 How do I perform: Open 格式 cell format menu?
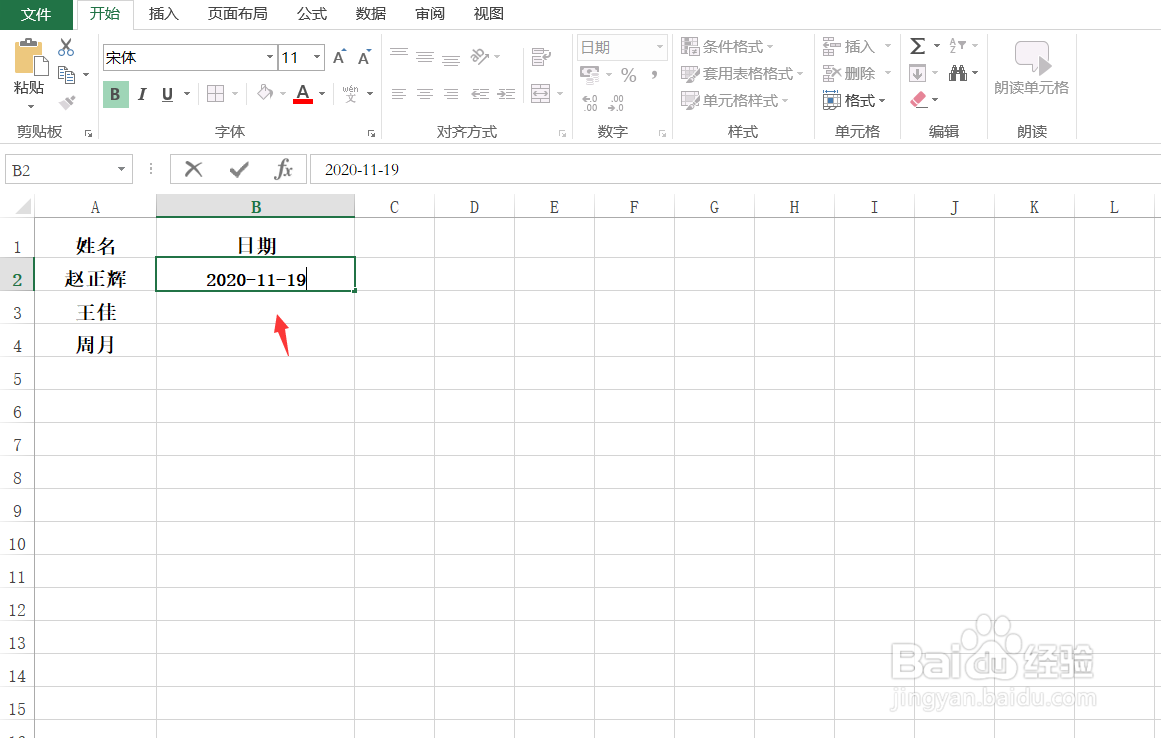coord(854,100)
